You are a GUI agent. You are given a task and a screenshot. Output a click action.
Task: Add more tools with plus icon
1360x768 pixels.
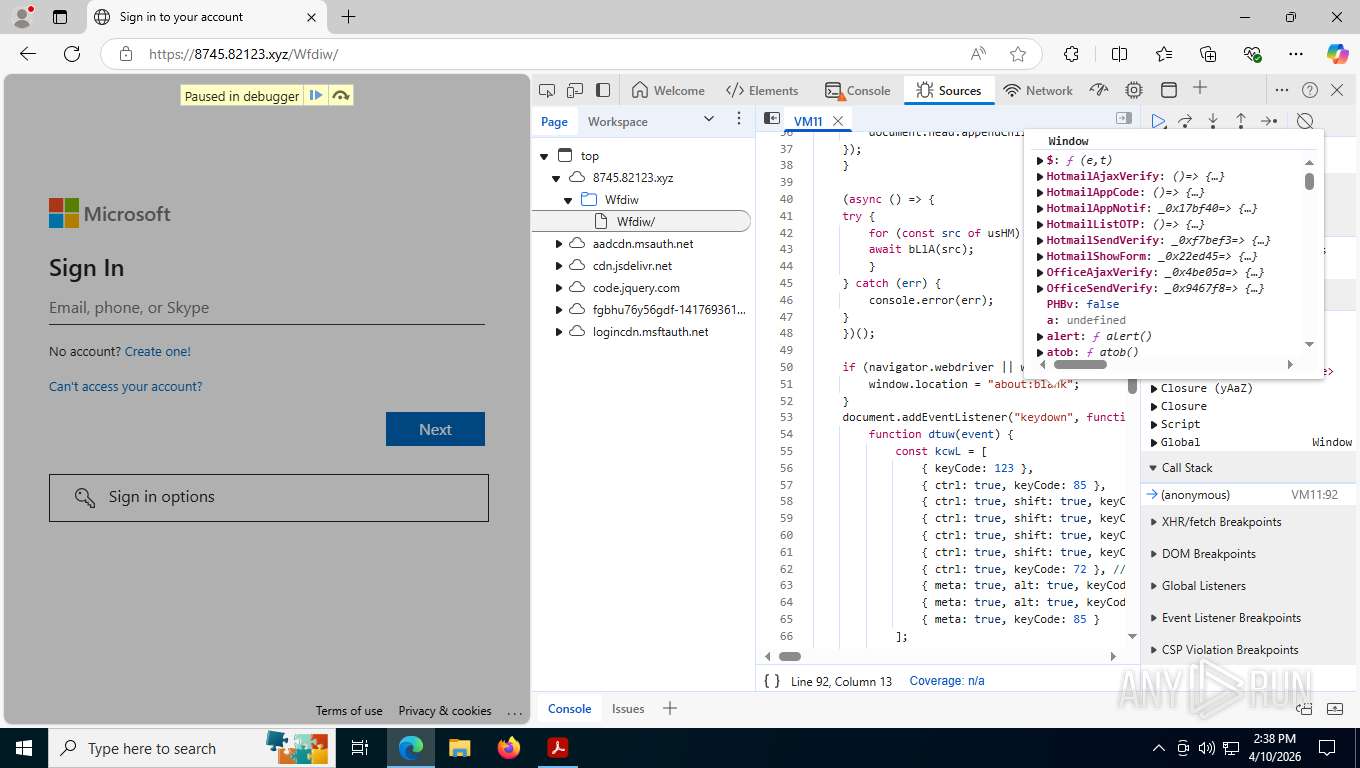coord(1200,89)
